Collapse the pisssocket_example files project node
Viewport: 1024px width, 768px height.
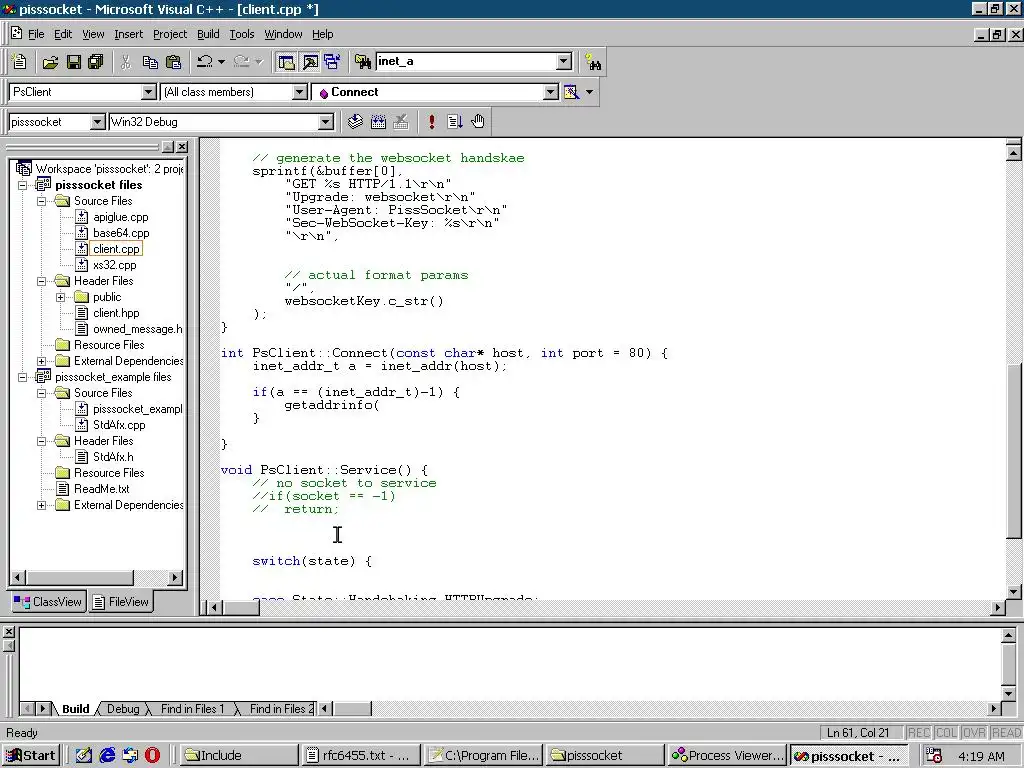point(23,377)
